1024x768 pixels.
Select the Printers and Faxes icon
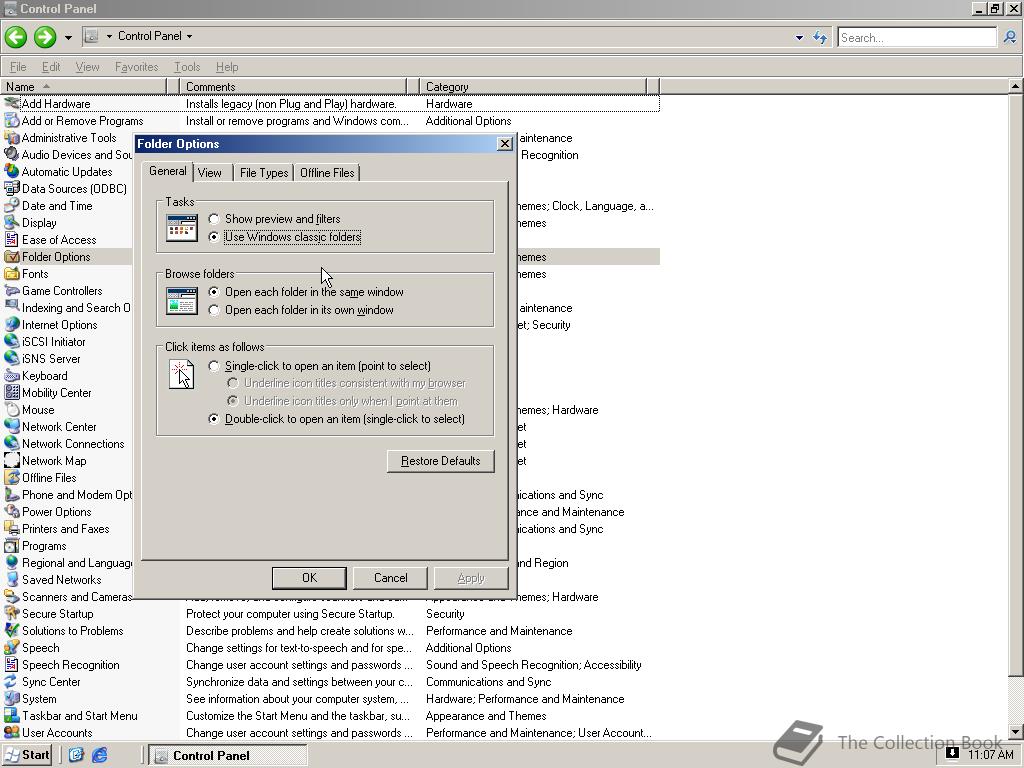(x=12, y=528)
